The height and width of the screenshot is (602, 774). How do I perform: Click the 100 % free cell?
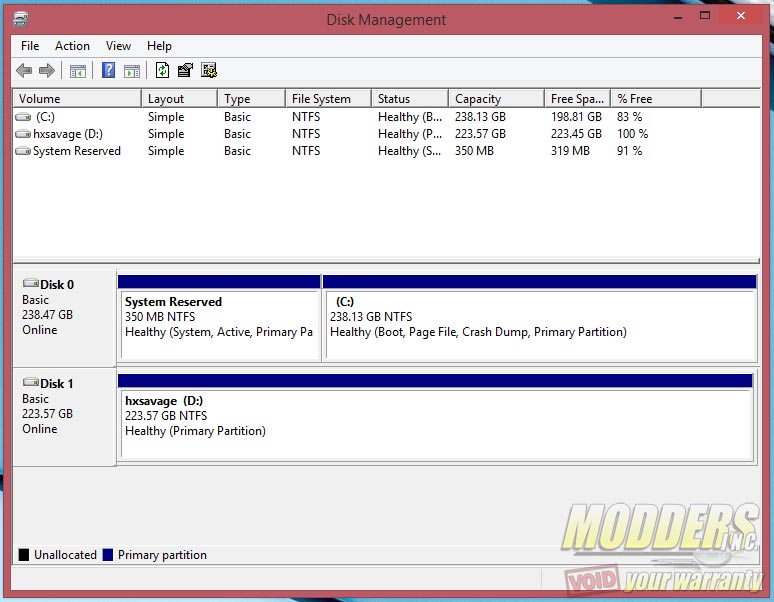point(632,134)
